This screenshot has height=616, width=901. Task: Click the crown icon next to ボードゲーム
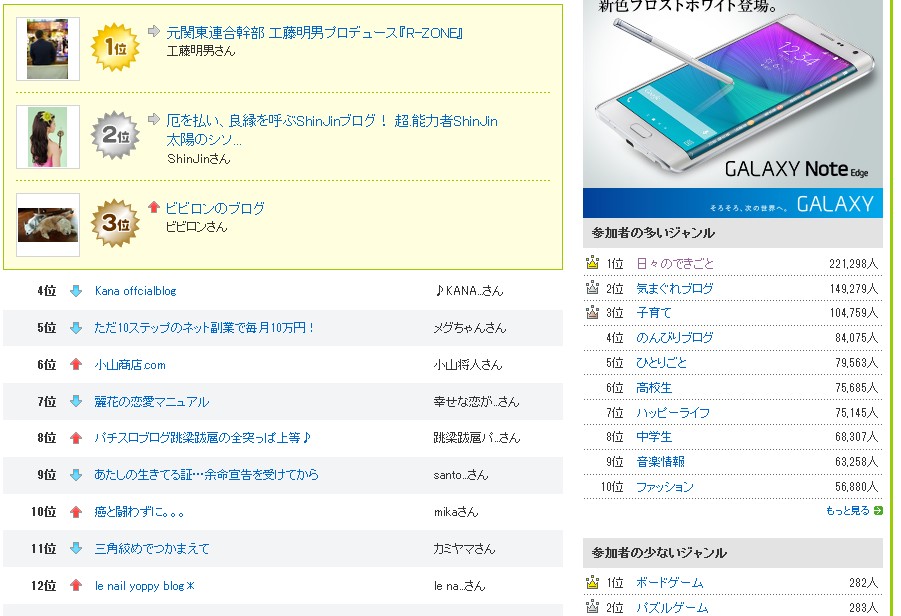(x=593, y=583)
